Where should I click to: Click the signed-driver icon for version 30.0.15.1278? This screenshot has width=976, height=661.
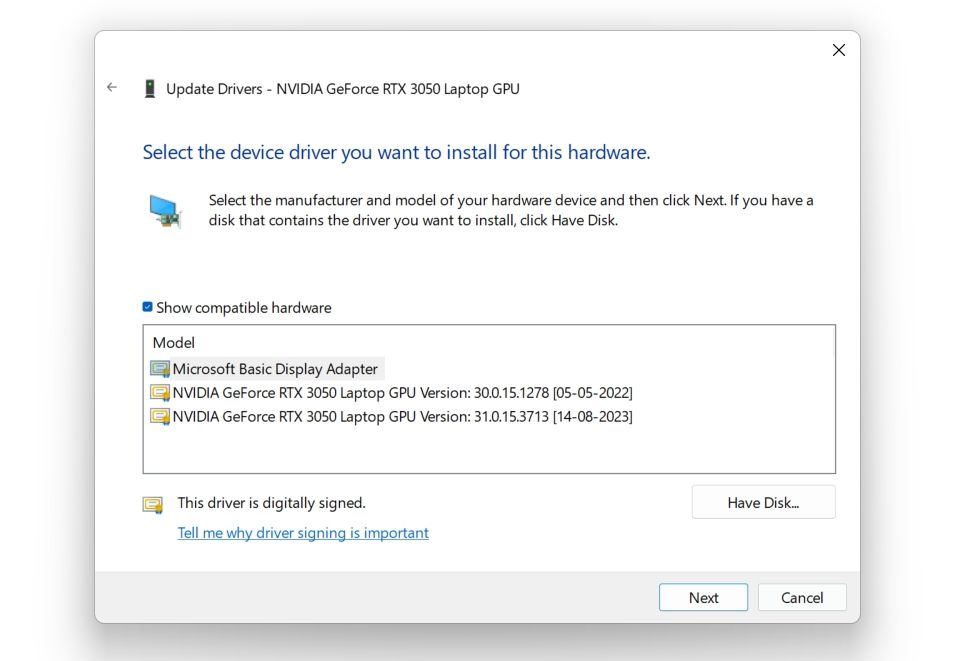pos(160,392)
